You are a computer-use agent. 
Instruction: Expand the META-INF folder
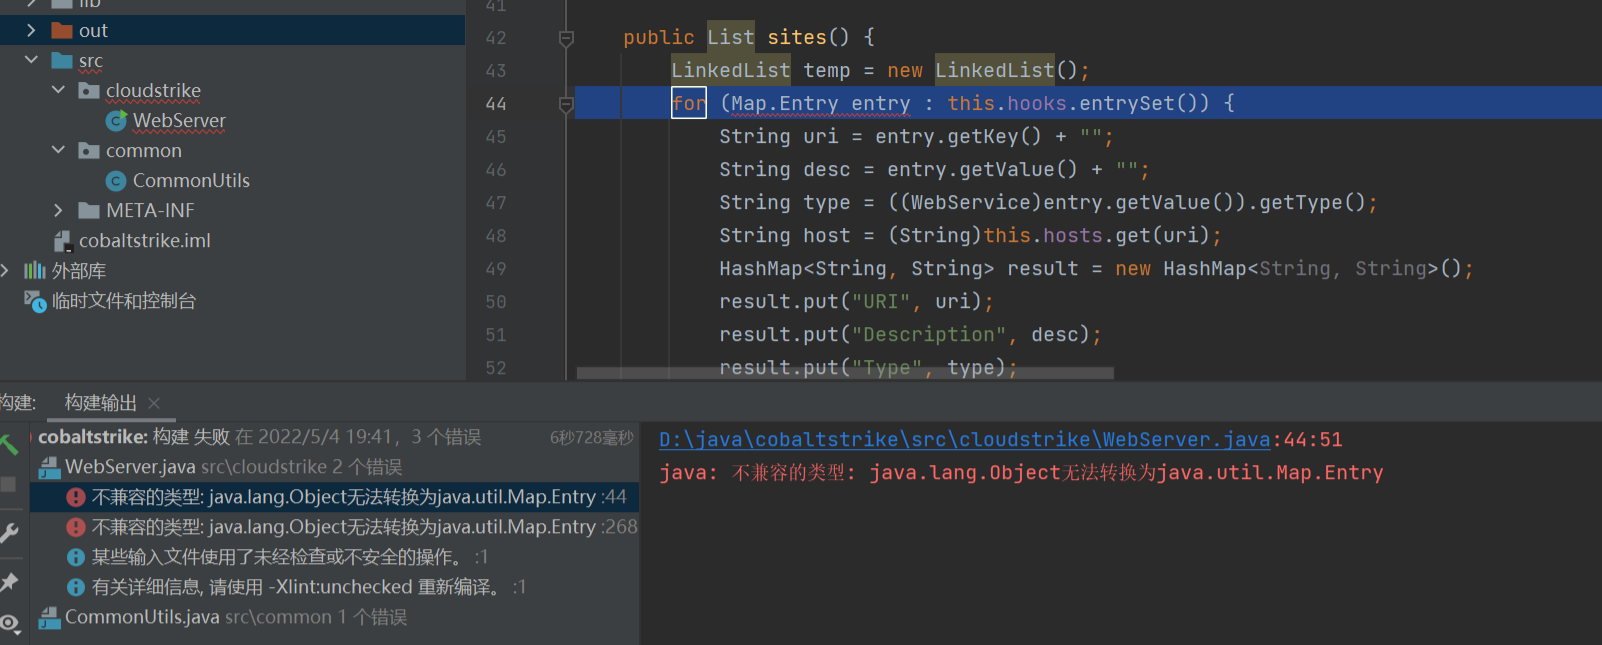tap(58, 211)
